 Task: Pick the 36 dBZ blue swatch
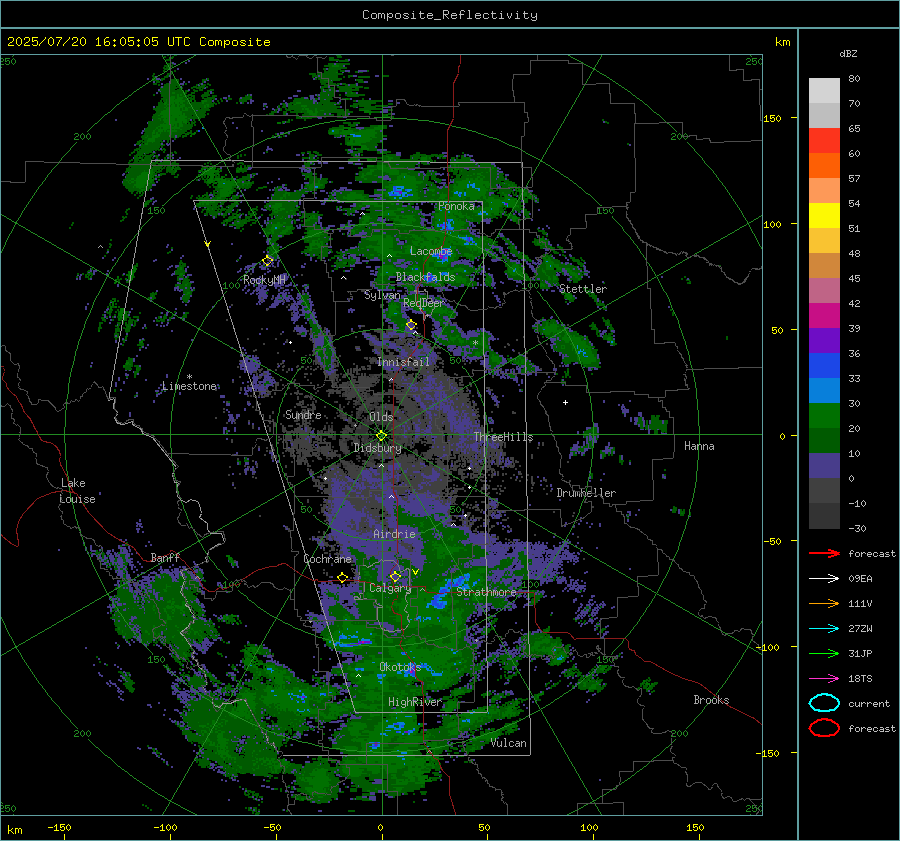tap(824, 365)
